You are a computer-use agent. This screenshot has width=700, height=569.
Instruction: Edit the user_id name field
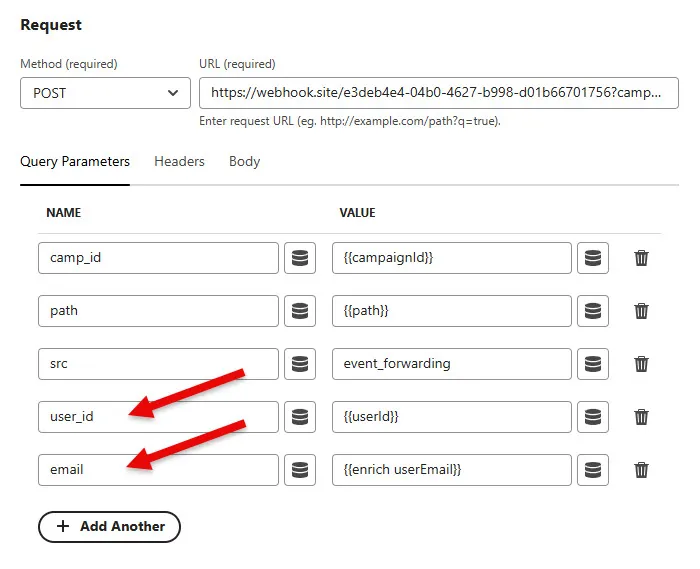click(158, 417)
